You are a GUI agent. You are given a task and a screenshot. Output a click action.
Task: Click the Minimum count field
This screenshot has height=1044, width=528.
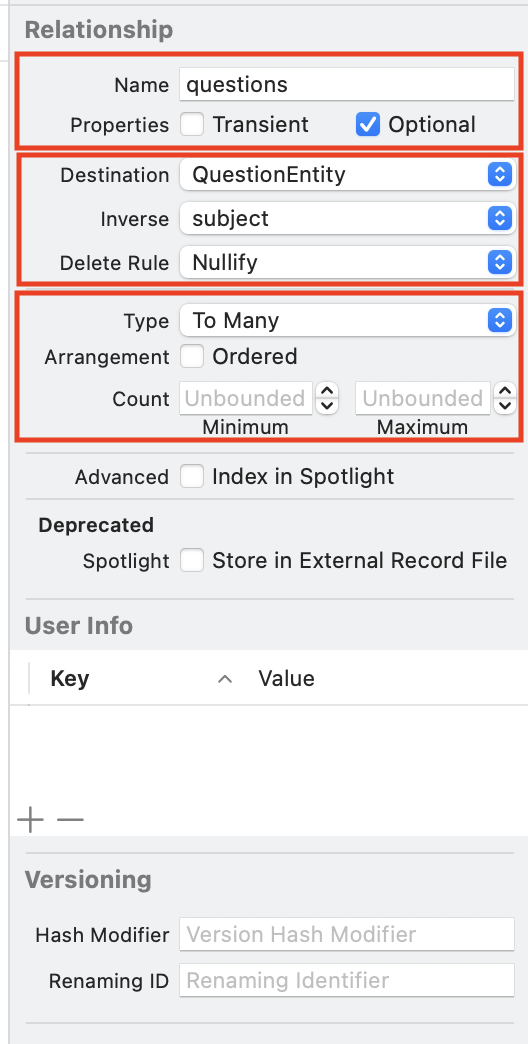[x=246, y=398]
